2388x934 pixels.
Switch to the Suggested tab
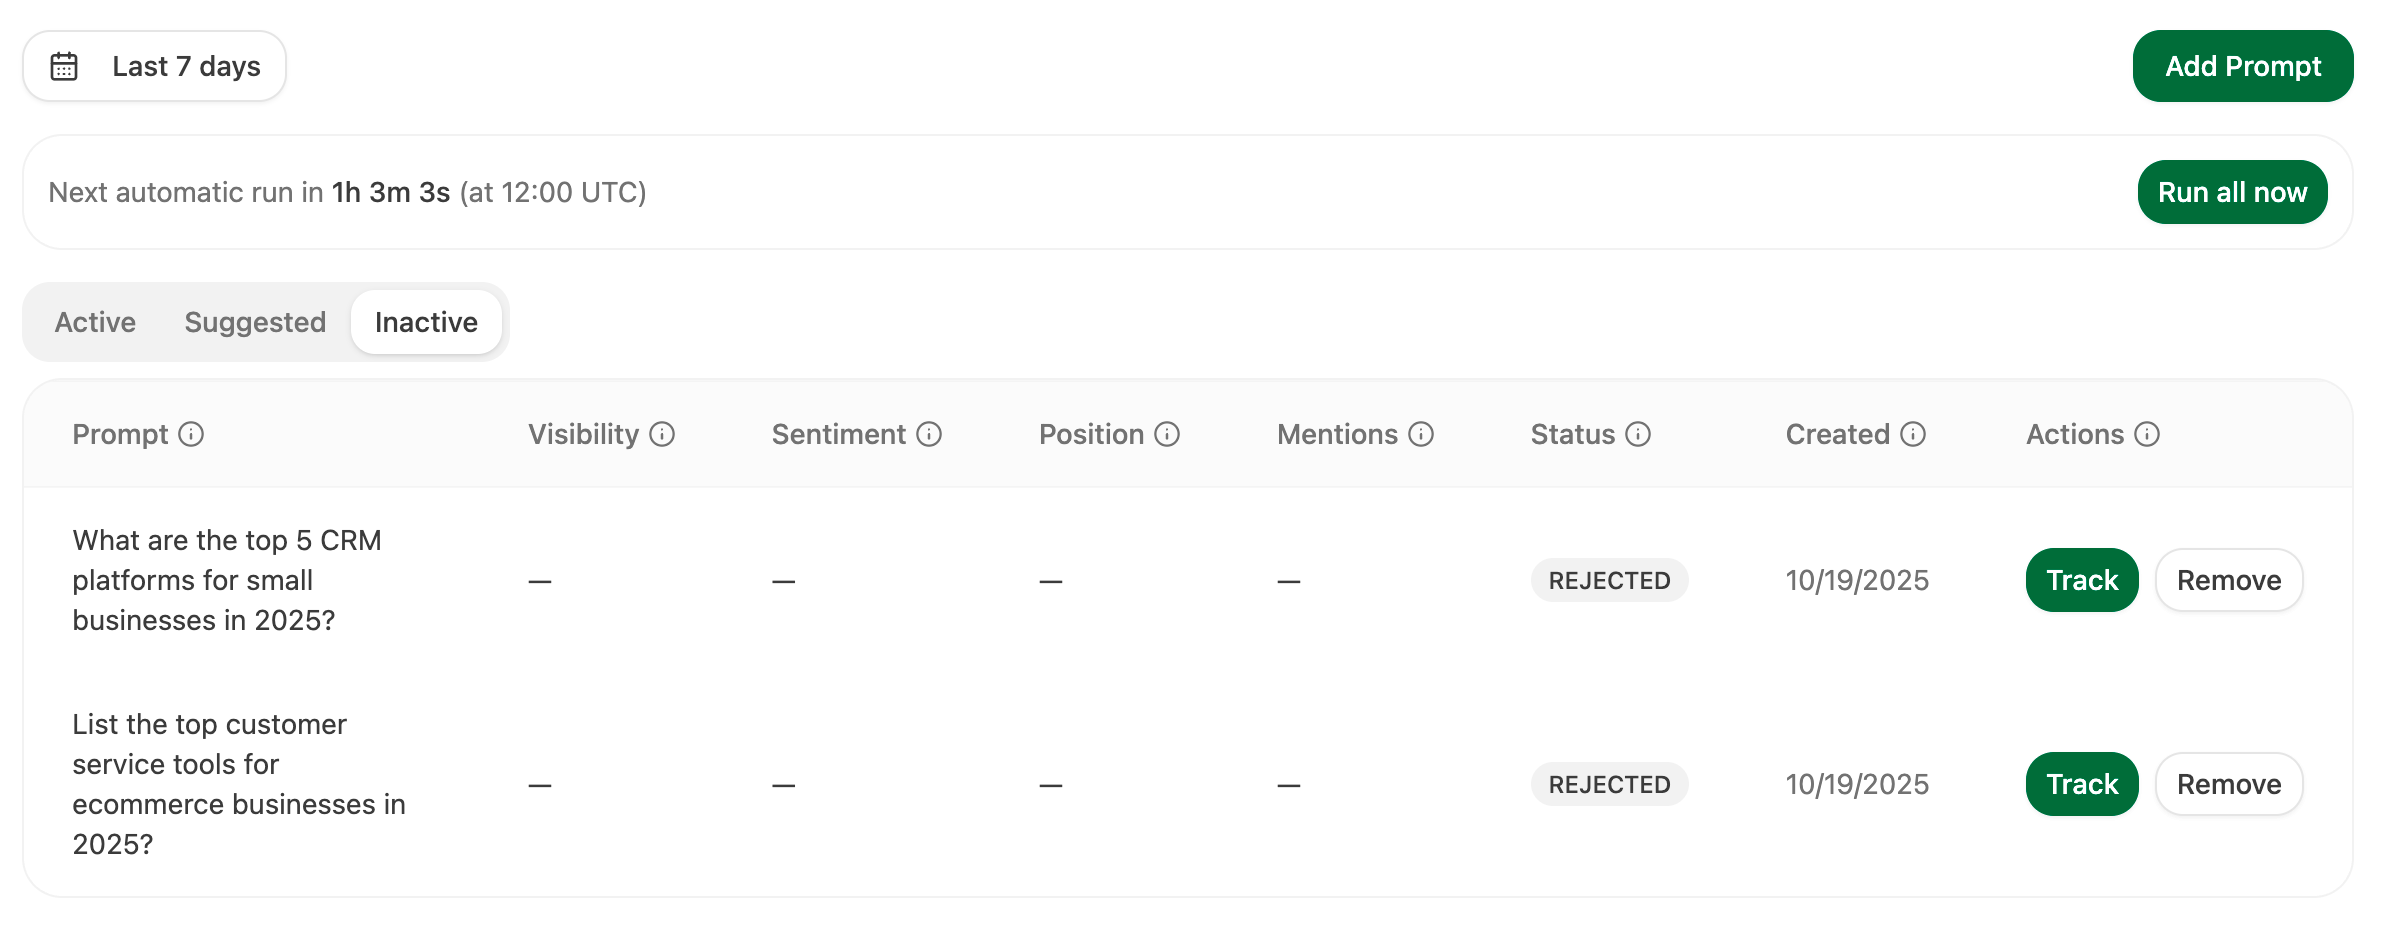254,322
